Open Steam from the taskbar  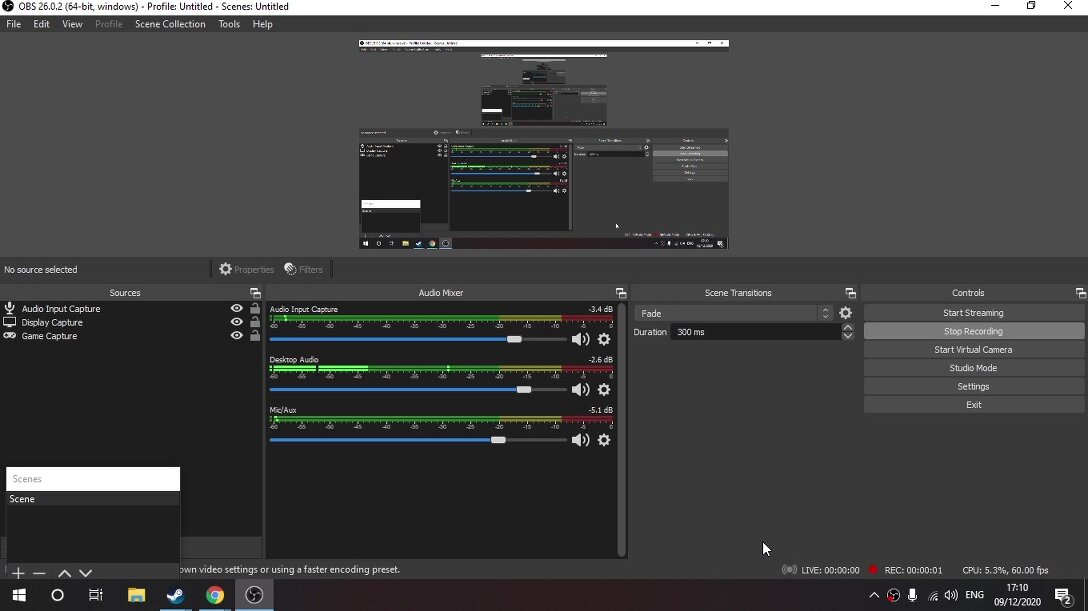(x=175, y=596)
